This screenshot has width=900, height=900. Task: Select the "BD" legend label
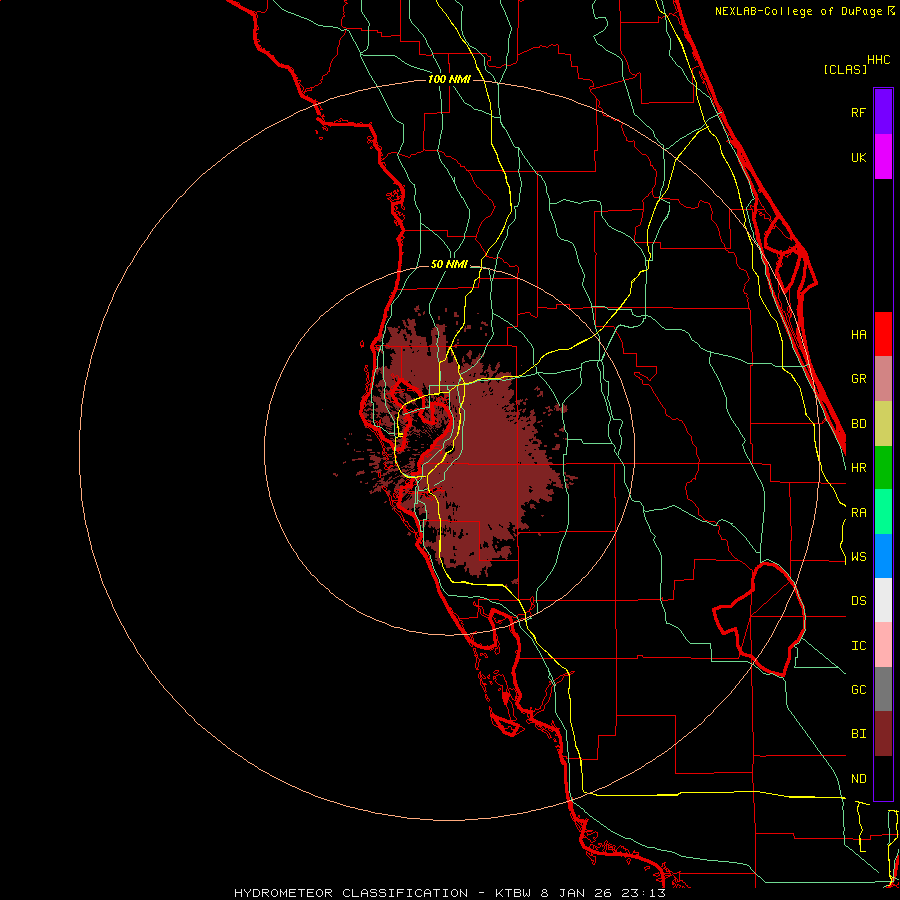pos(859,424)
